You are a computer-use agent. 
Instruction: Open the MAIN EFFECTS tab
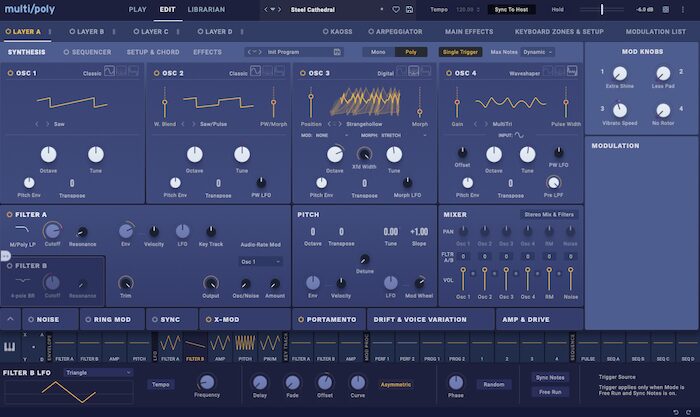469,32
